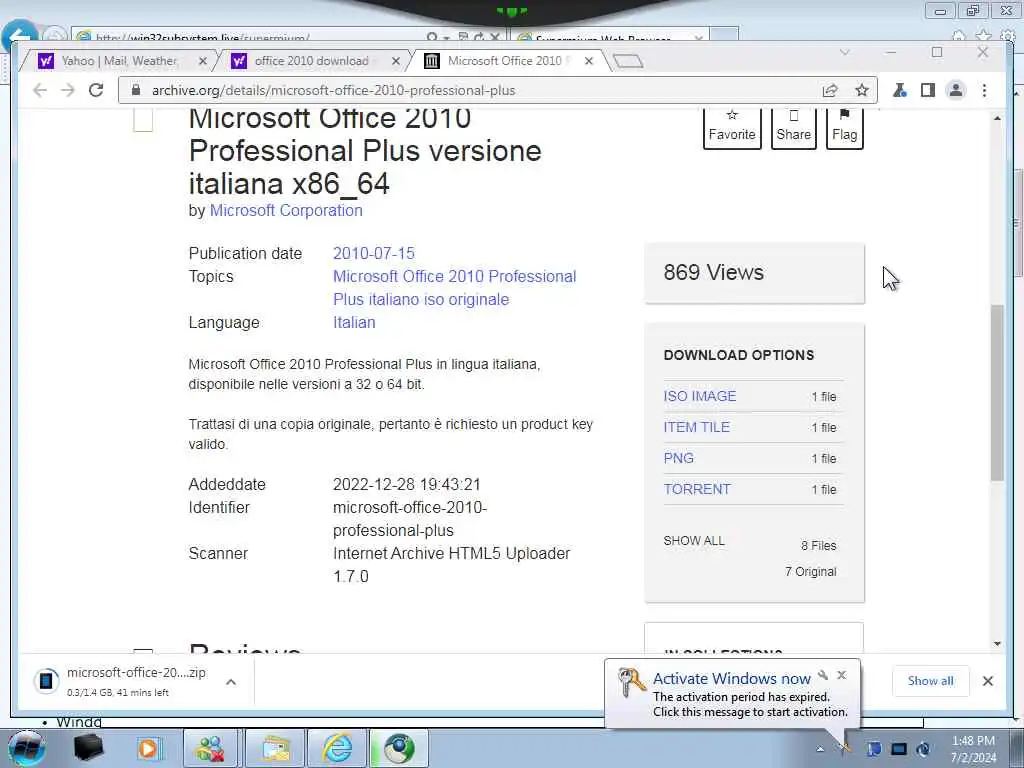The width and height of the screenshot is (1024, 768).
Task: Click the Favorite star button
Action: (732, 127)
